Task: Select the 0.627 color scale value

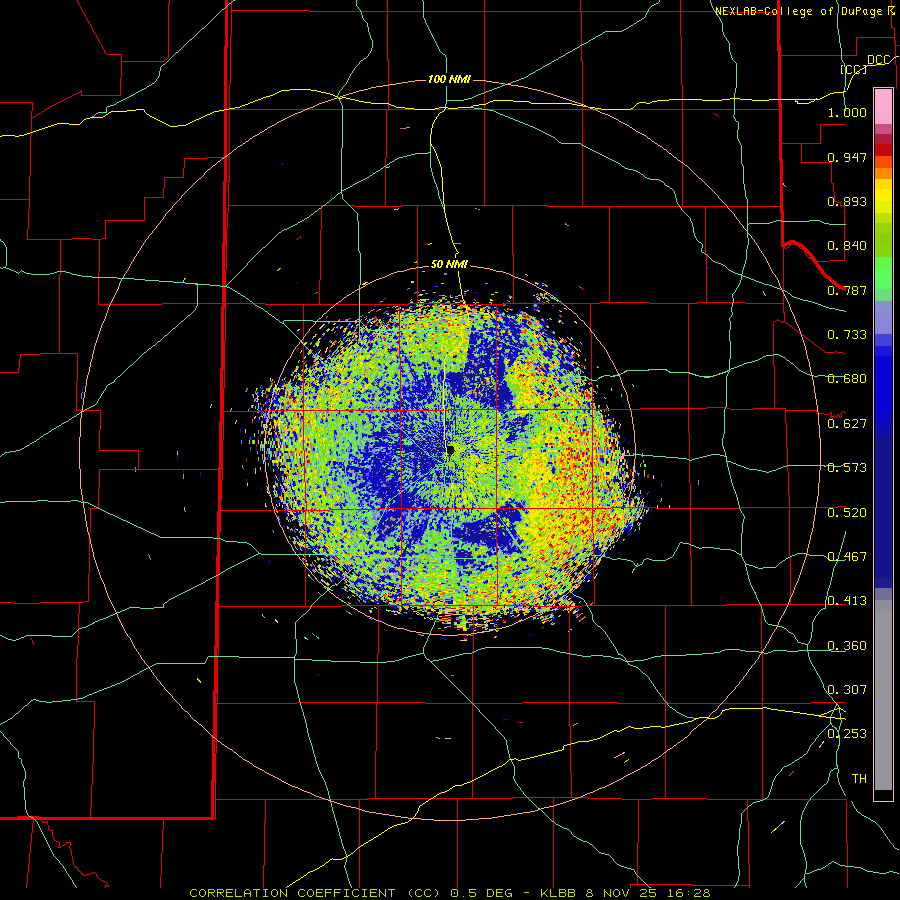Action: tap(847, 424)
